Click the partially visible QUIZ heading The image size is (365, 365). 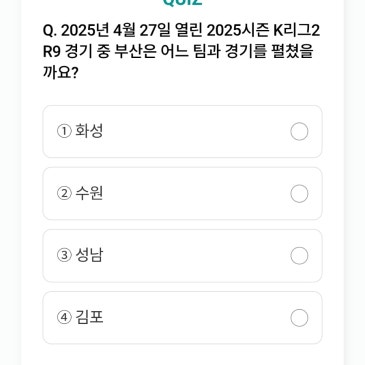(182, 2)
